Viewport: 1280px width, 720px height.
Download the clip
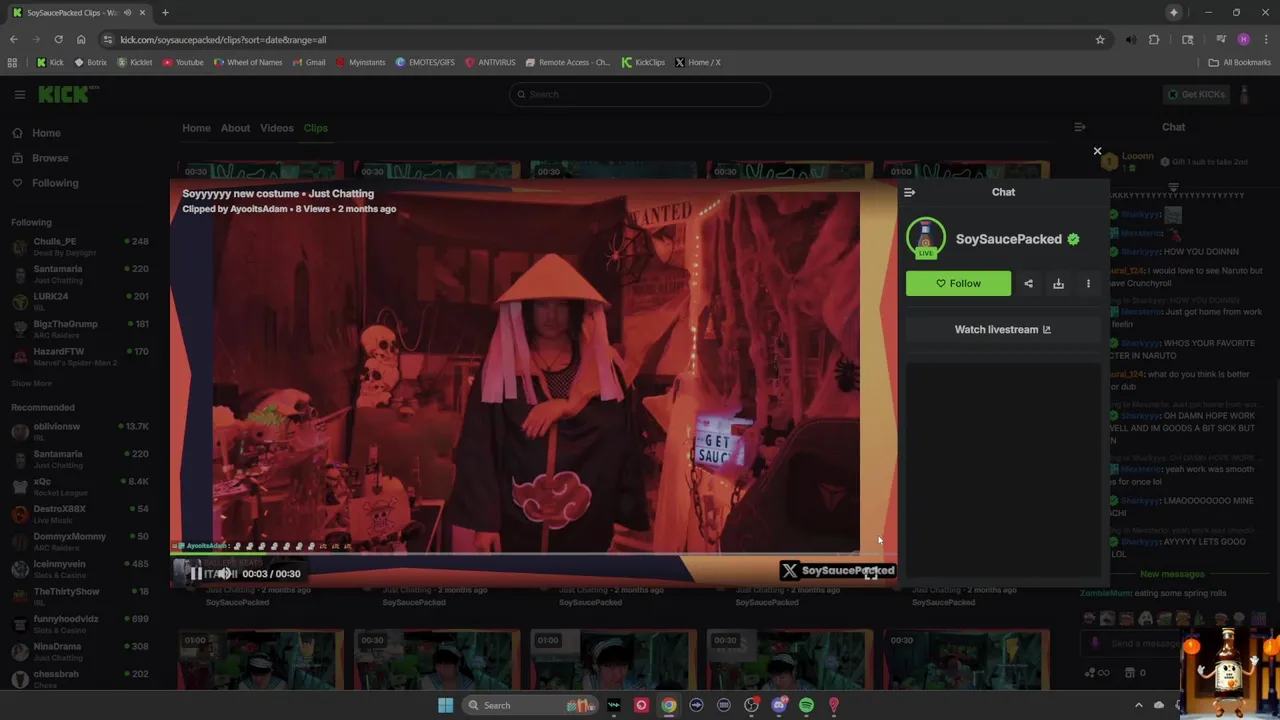[x=1058, y=283]
